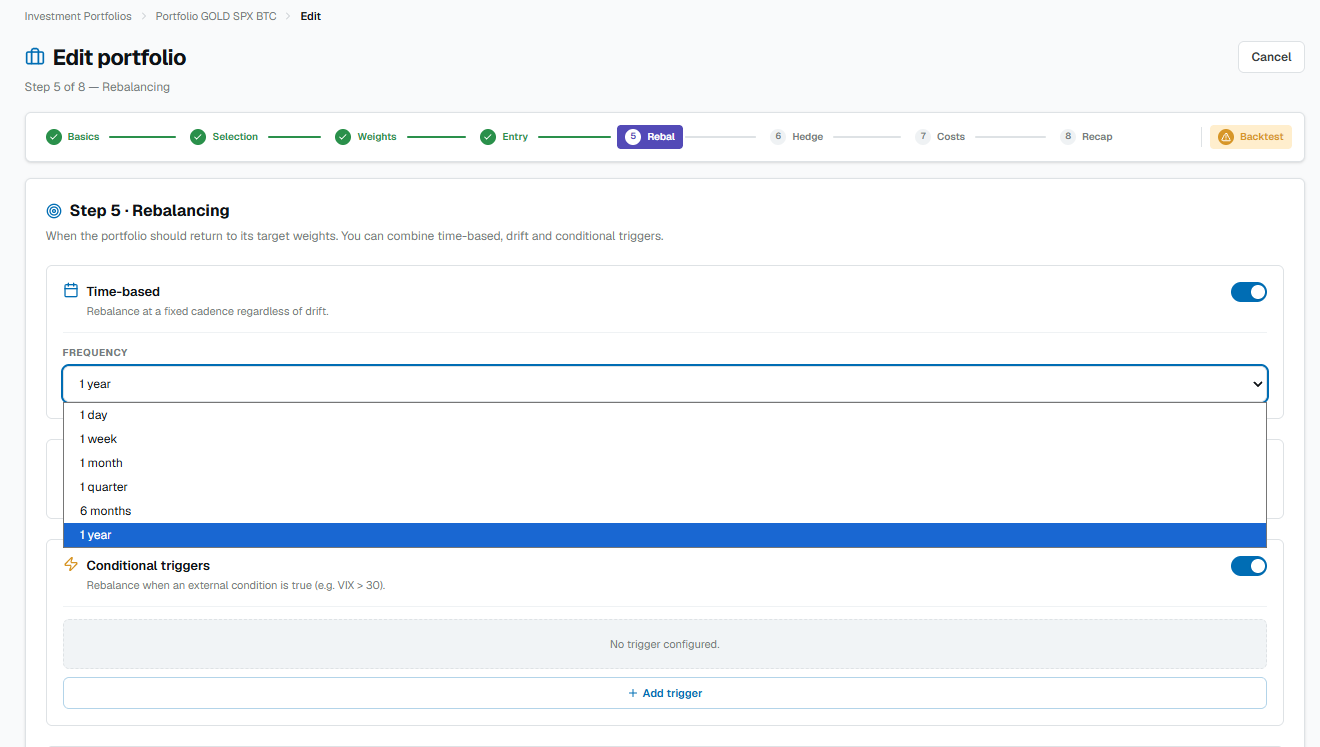The width and height of the screenshot is (1320, 747).
Task: Click the green checkmark for Basics step
Action: coord(54,137)
